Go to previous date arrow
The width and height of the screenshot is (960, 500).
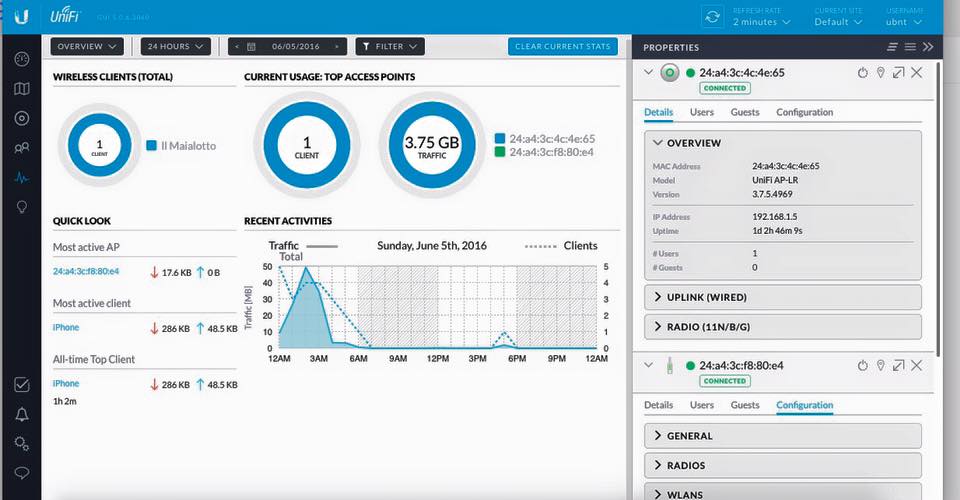pyautogui.click(x=236, y=47)
